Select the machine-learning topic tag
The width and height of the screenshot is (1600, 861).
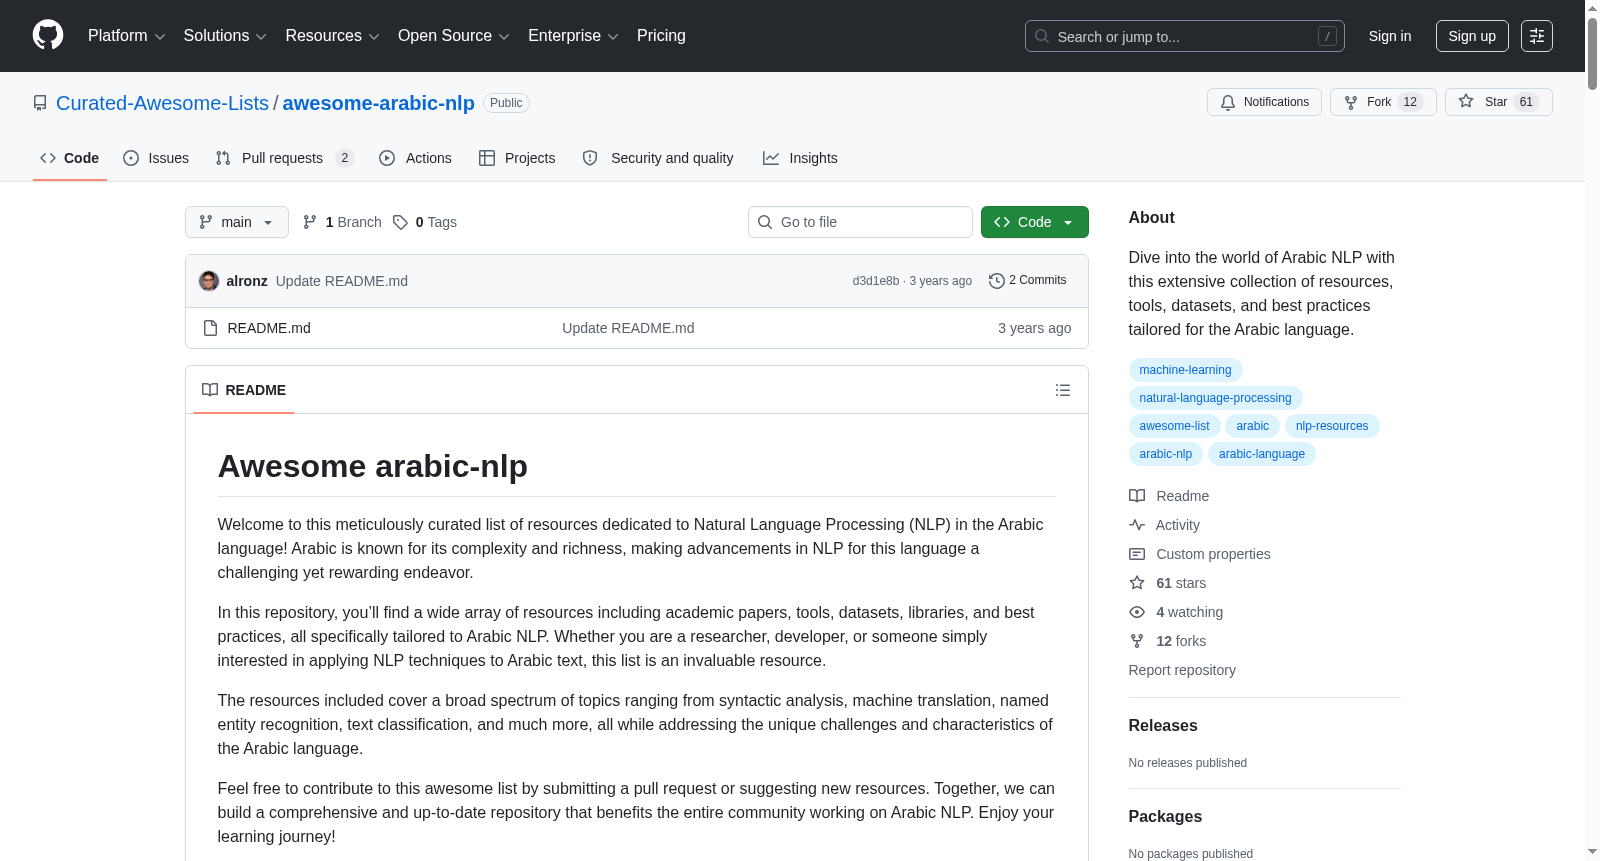pyautogui.click(x=1185, y=370)
